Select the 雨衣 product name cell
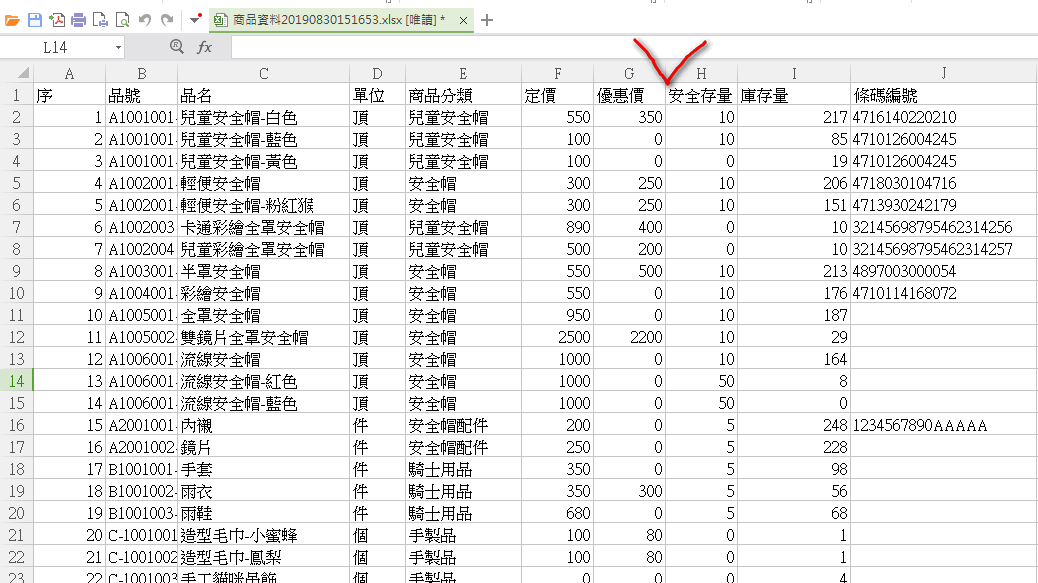Image resolution: width=1038 pixels, height=583 pixels. 263,491
